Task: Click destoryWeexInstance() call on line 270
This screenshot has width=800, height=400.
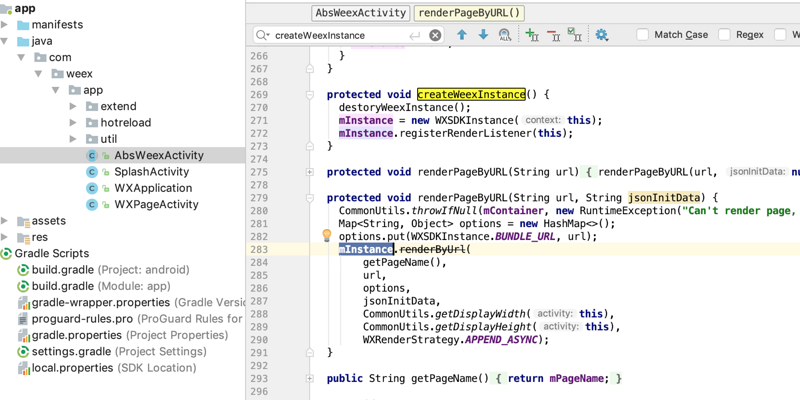Action: [405, 108]
